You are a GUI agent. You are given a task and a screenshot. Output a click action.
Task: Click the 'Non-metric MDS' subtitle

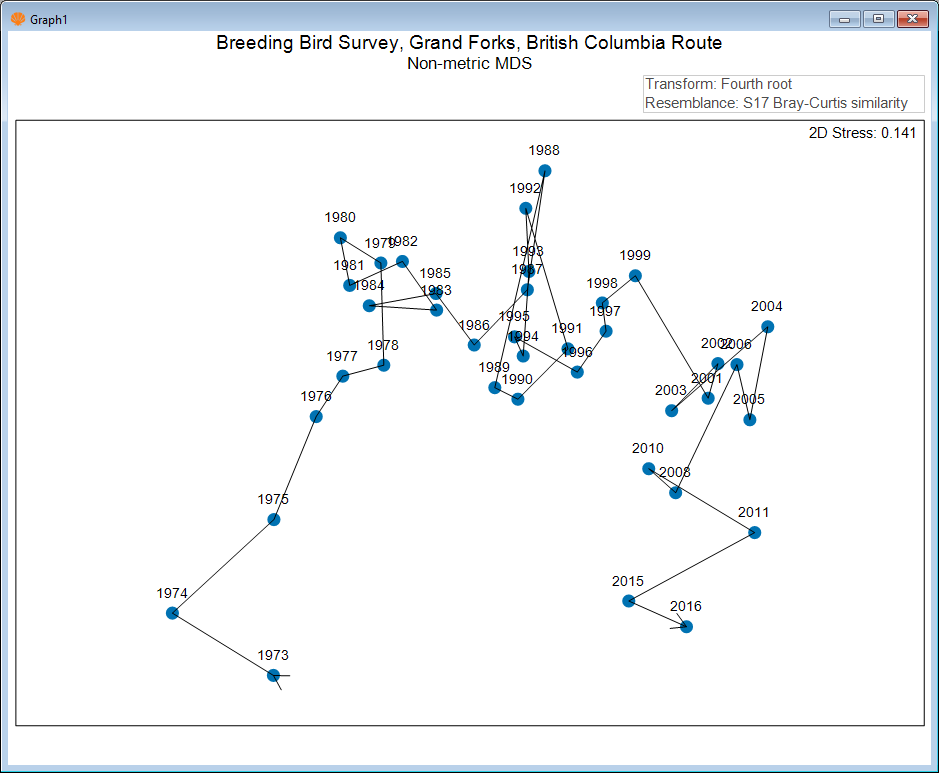pyautogui.click(x=469, y=63)
